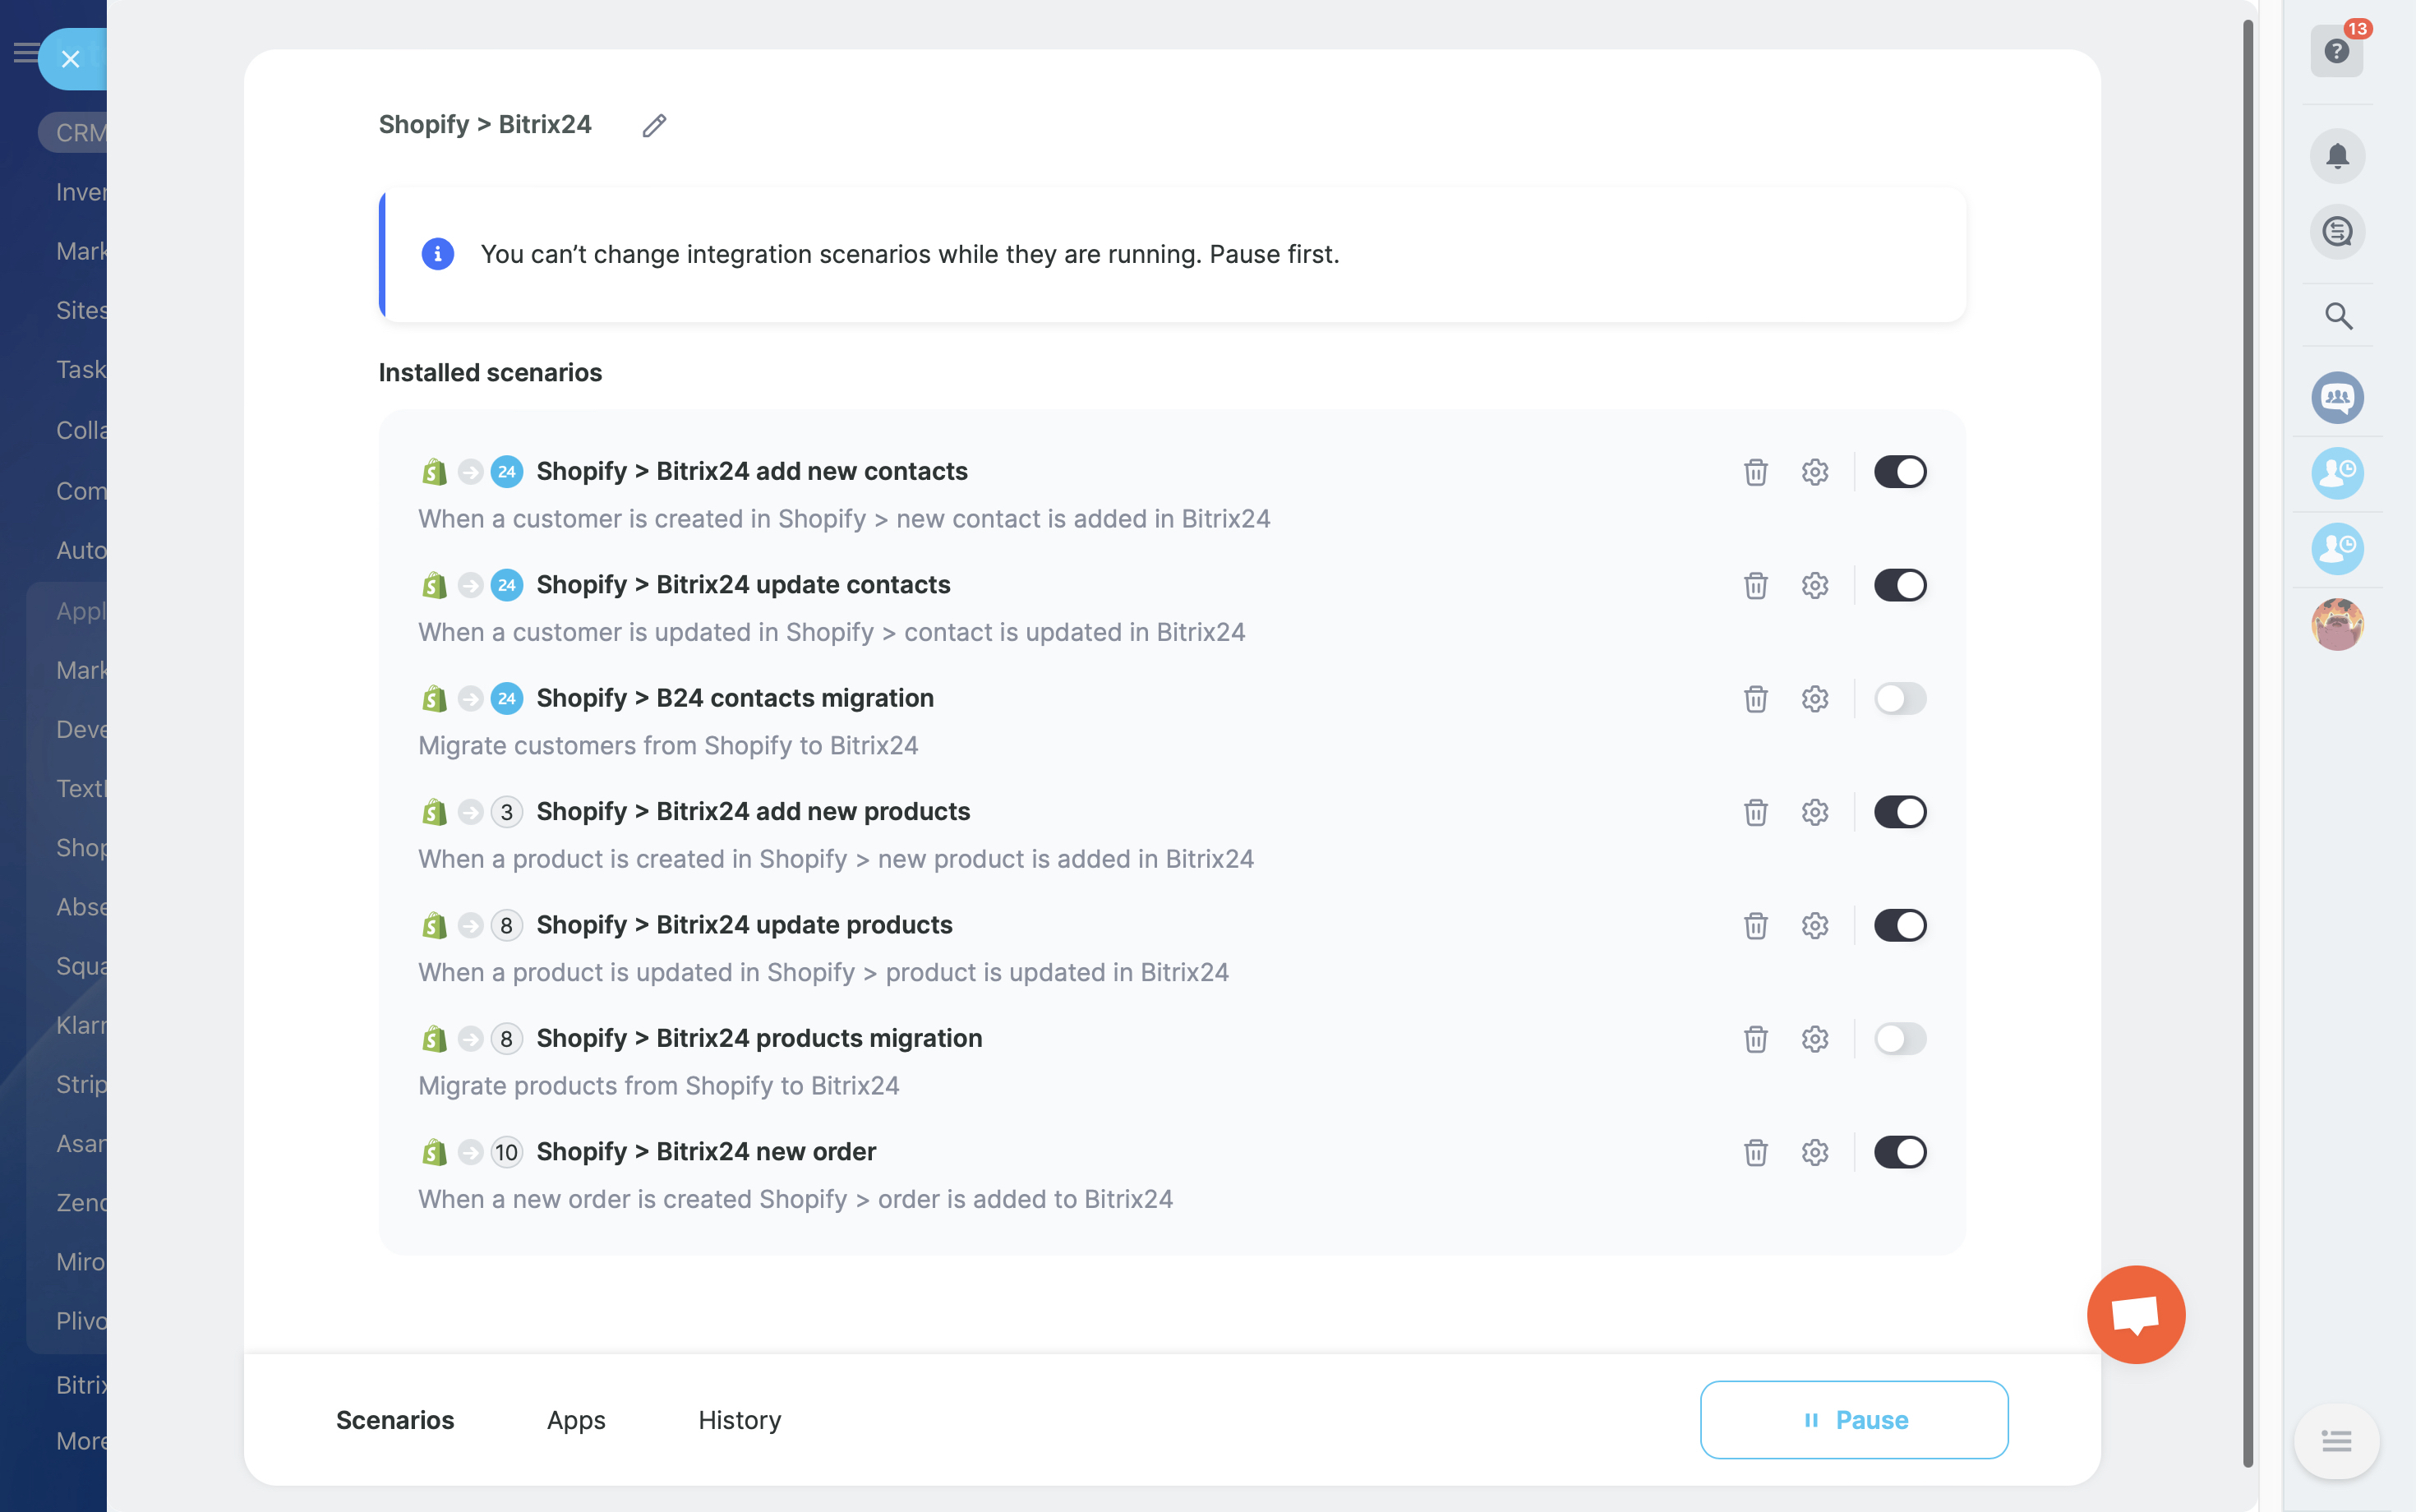Open the help icon with 13 badge
This screenshot has height=1512, width=2416.
tap(2337, 51)
